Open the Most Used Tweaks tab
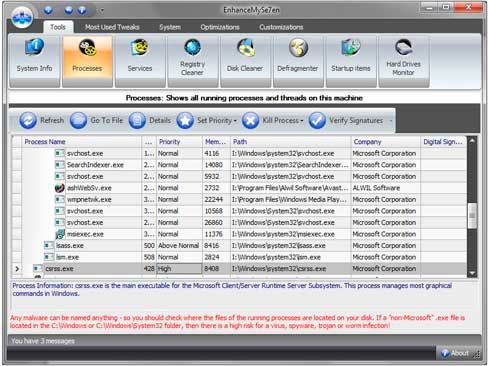Viewport: 488px width, 366px height. point(112,27)
